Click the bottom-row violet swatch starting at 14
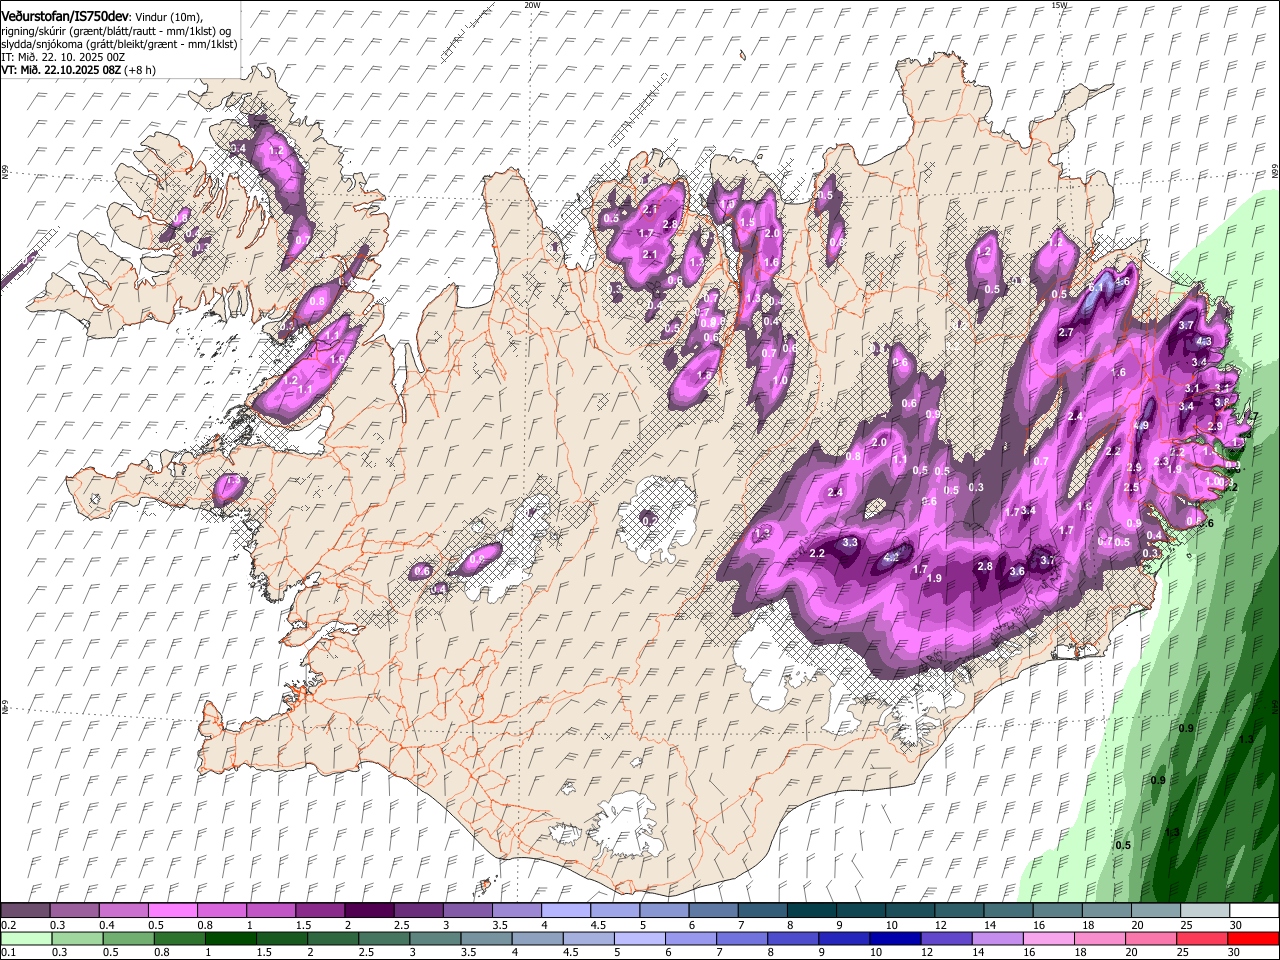1280x960 pixels. (x=998, y=939)
